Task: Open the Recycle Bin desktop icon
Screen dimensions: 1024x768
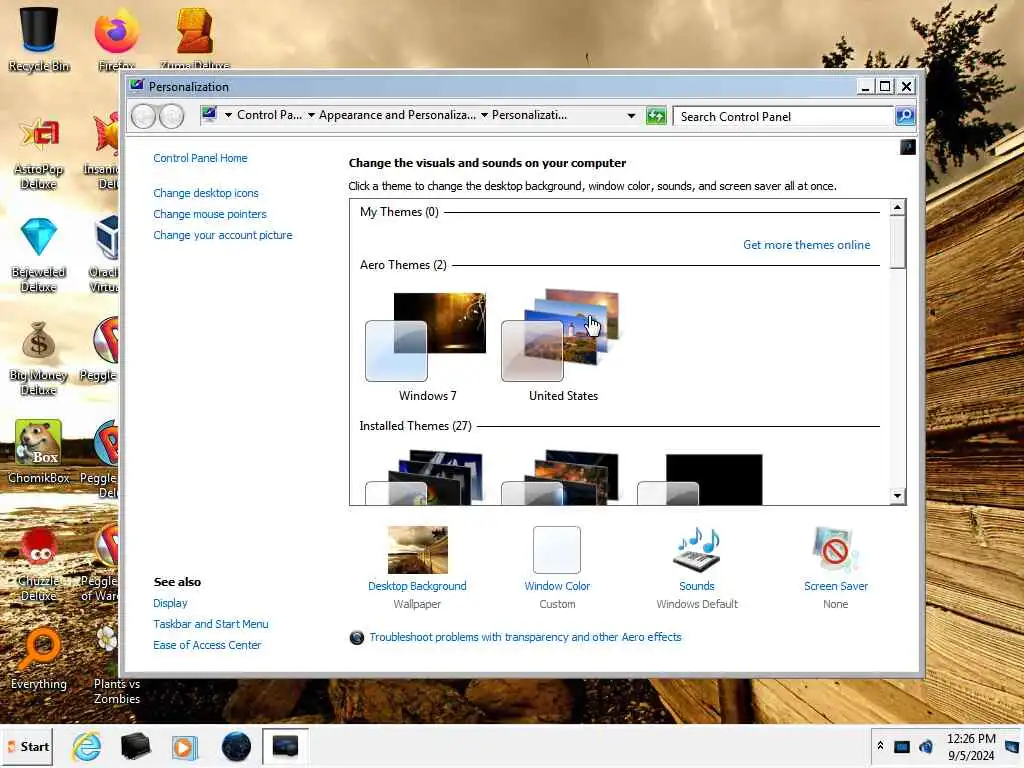Action: (39, 38)
